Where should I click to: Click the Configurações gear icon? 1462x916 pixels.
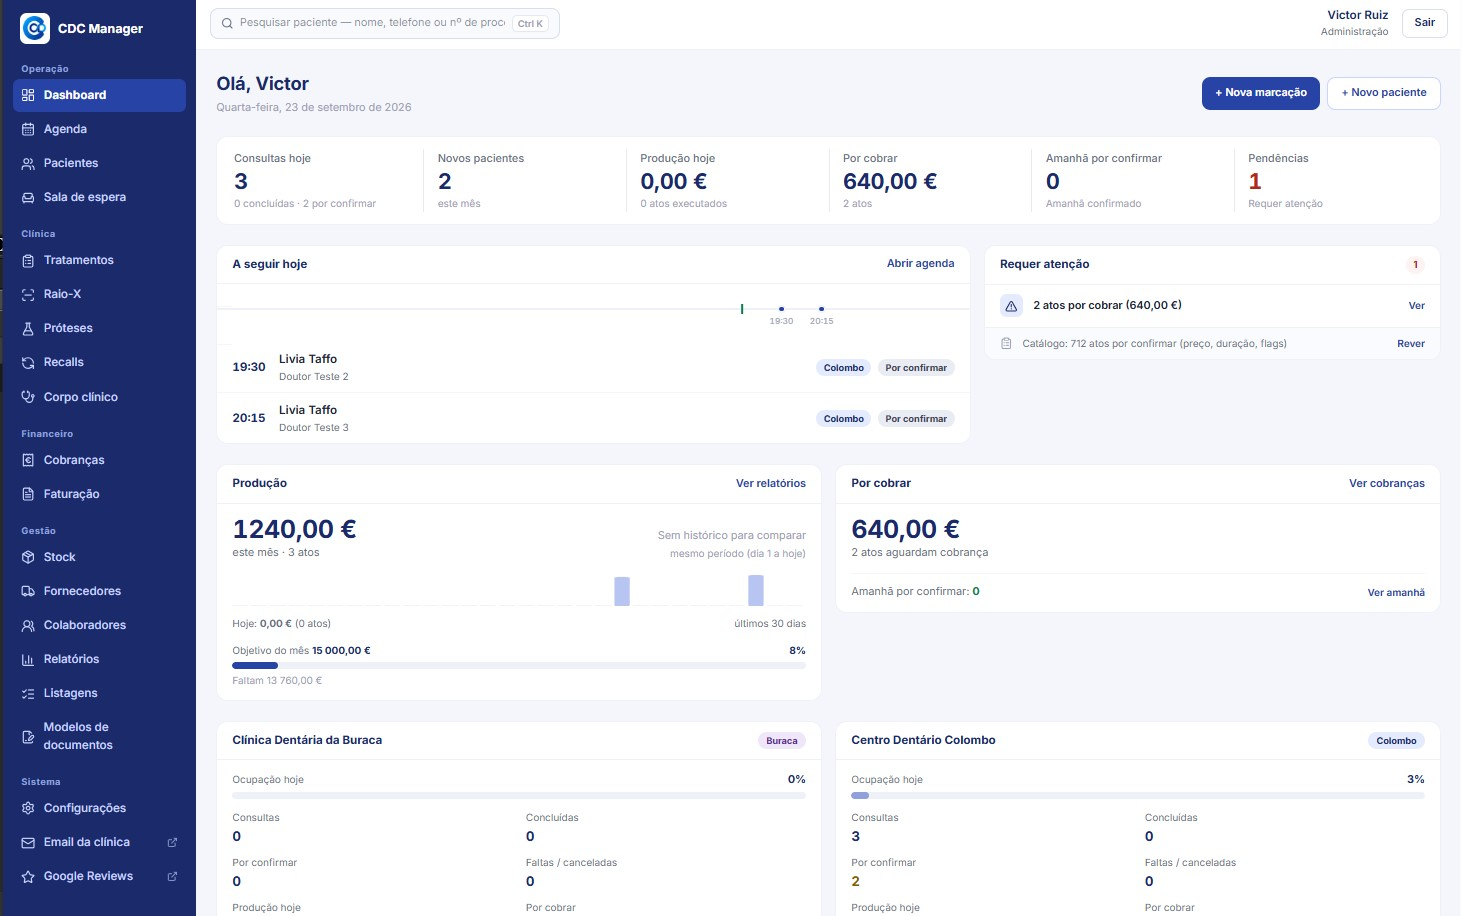tap(28, 808)
